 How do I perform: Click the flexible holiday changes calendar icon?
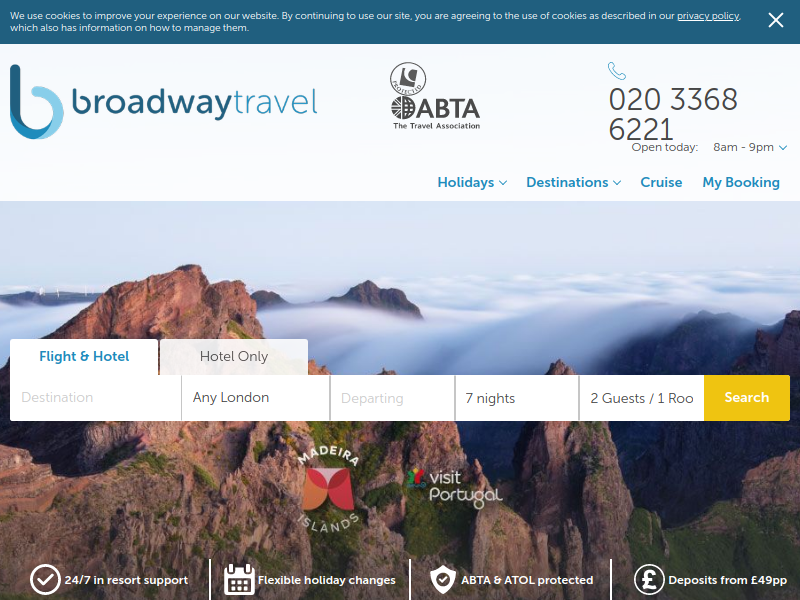(239, 580)
